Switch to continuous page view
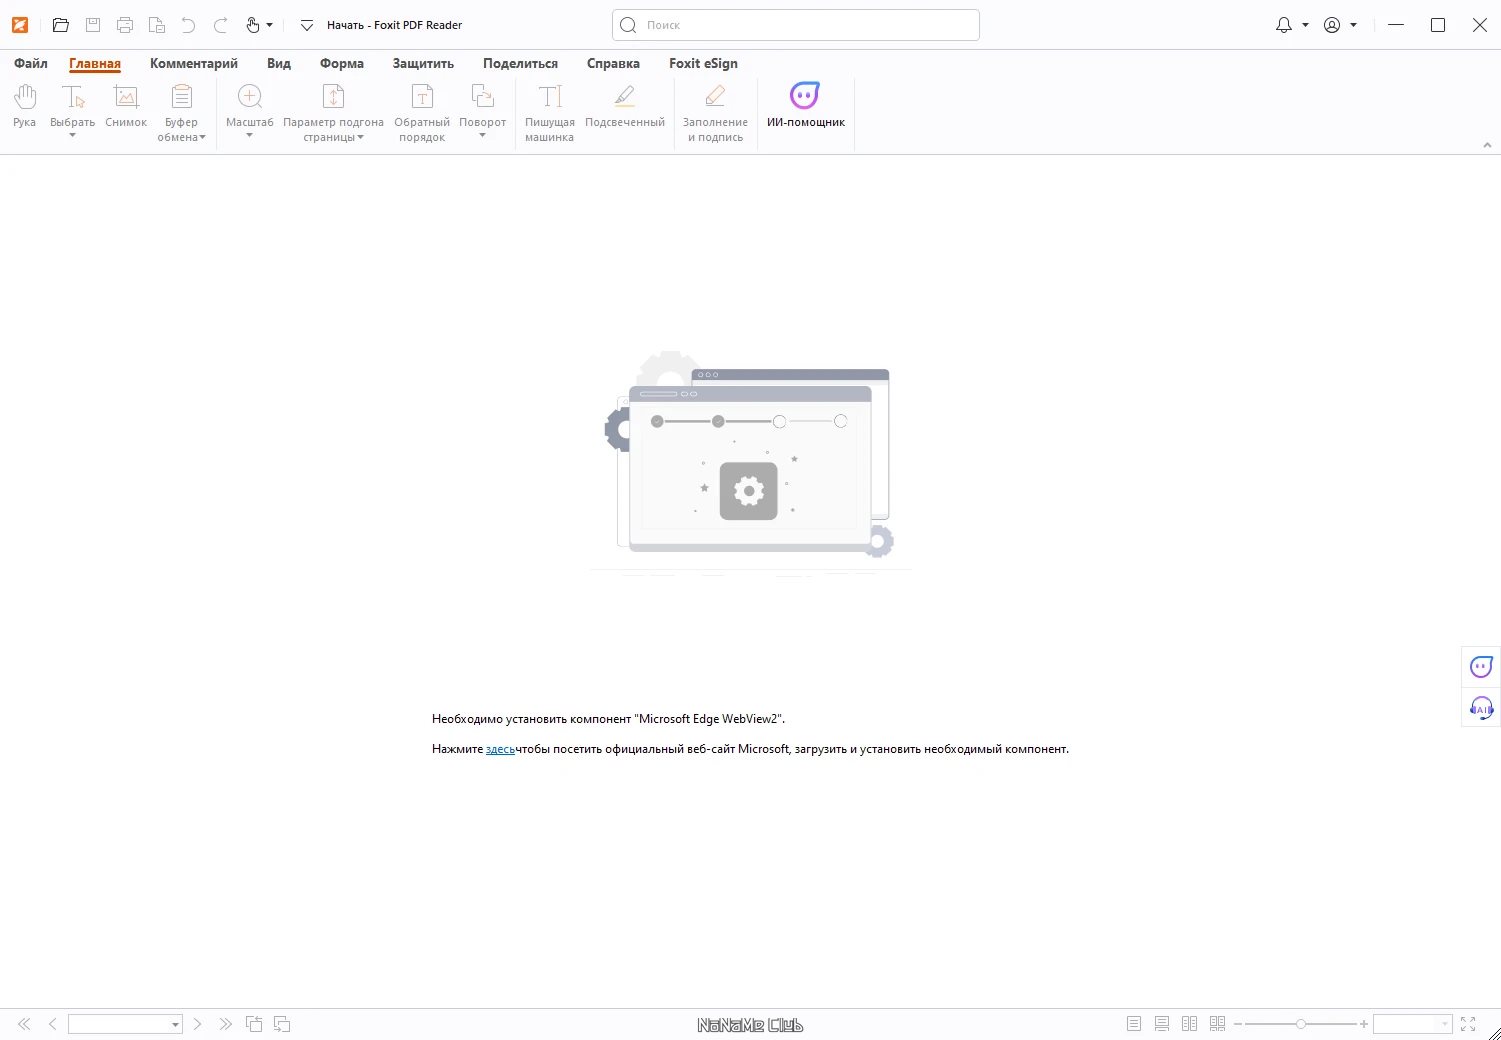 tap(1162, 1024)
